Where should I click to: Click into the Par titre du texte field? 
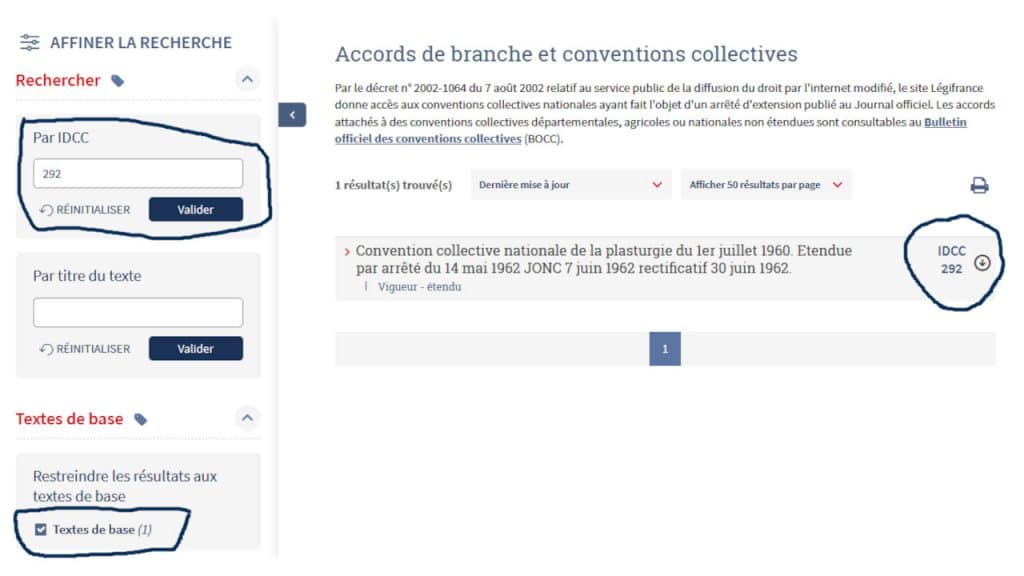(138, 312)
